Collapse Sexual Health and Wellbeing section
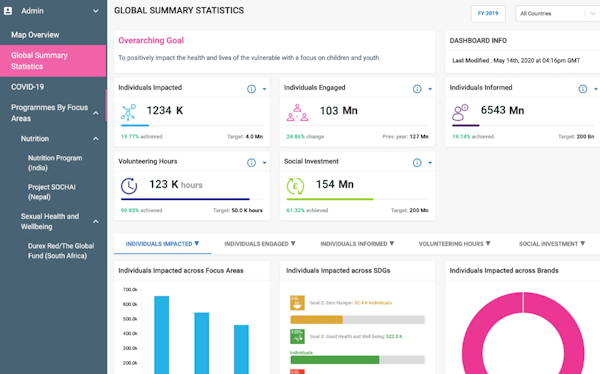This screenshot has height=374, width=600. pos(96,221)
